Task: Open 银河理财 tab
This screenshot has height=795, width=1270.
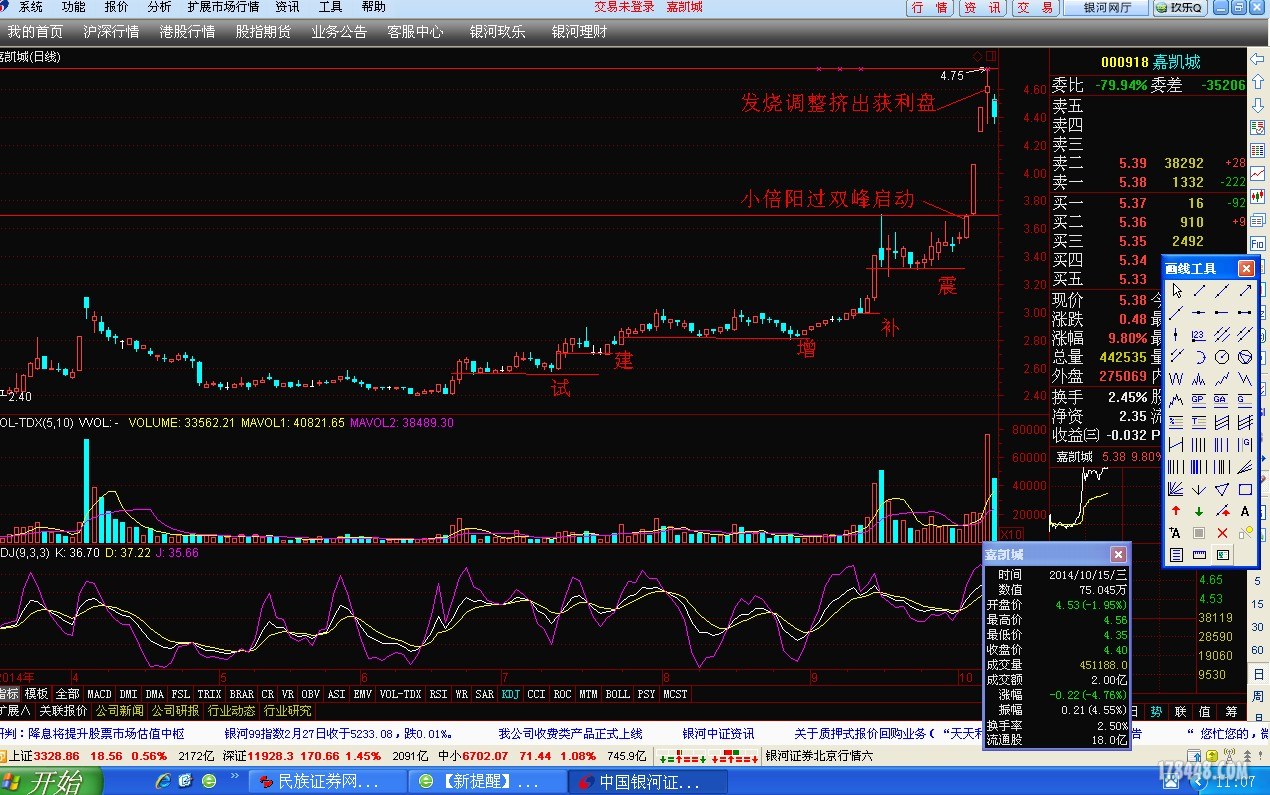Action: [579, 32]
